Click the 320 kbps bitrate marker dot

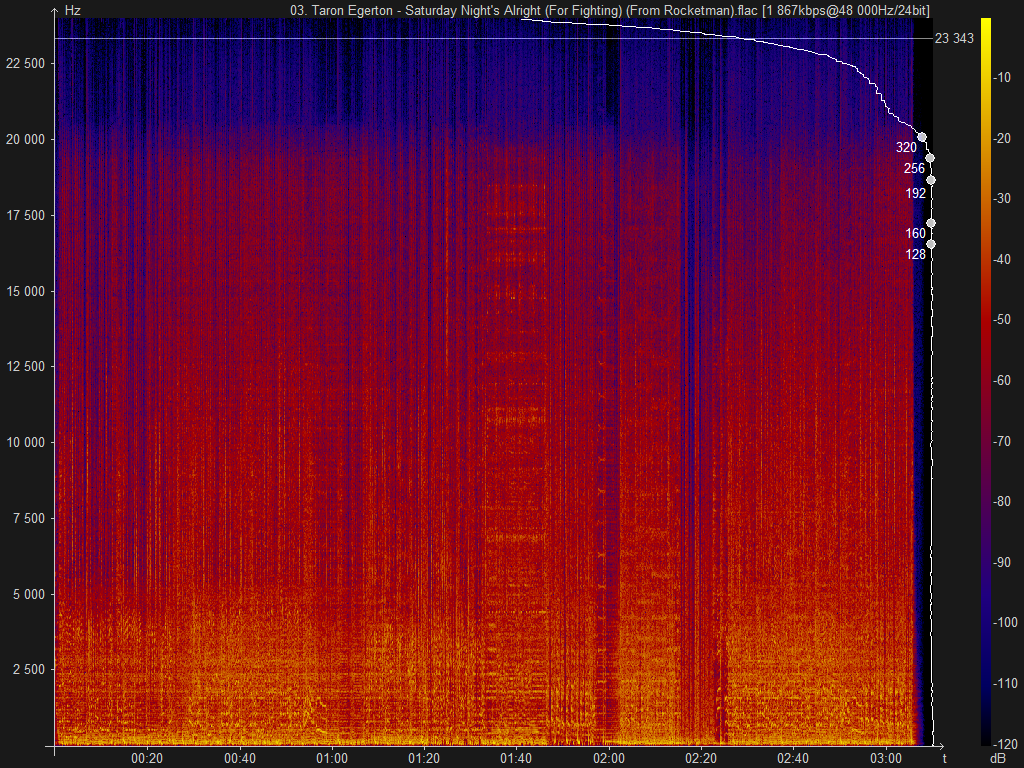(921, 137)
